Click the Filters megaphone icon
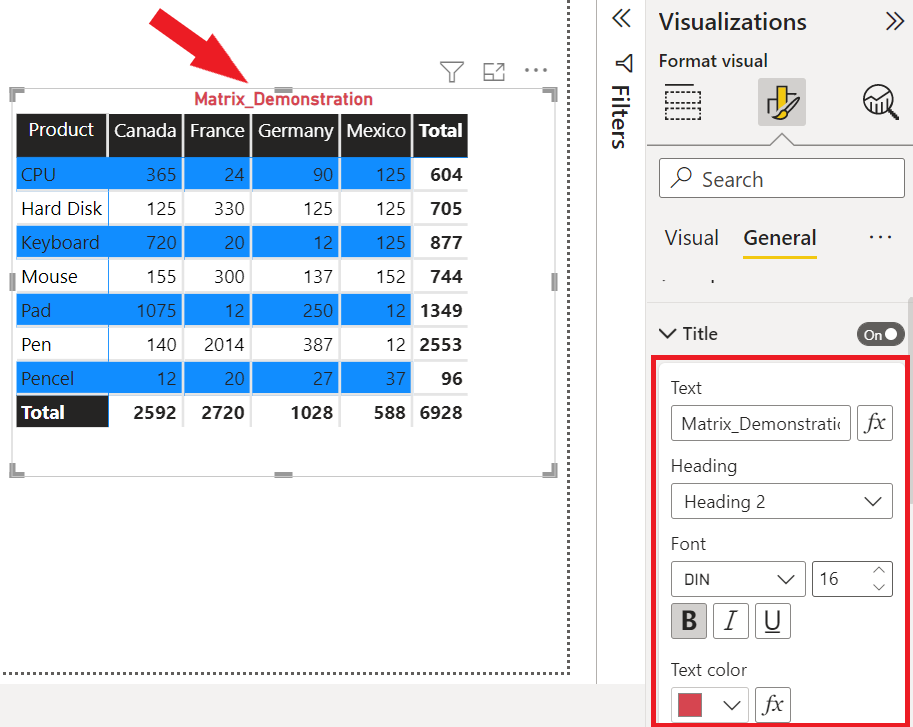This screenshot has height=727, width=913. pyautogui.click(x=624, y=63)
